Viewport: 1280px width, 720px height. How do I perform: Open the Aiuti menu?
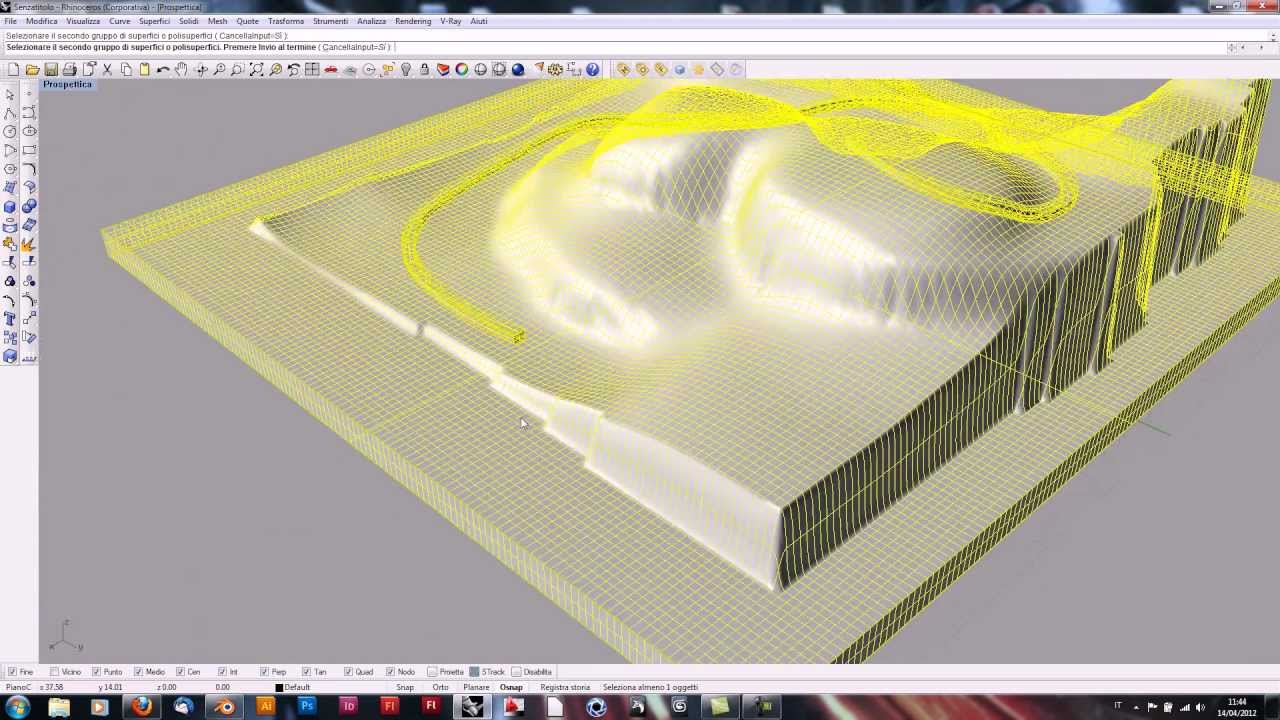coord(479,21)
